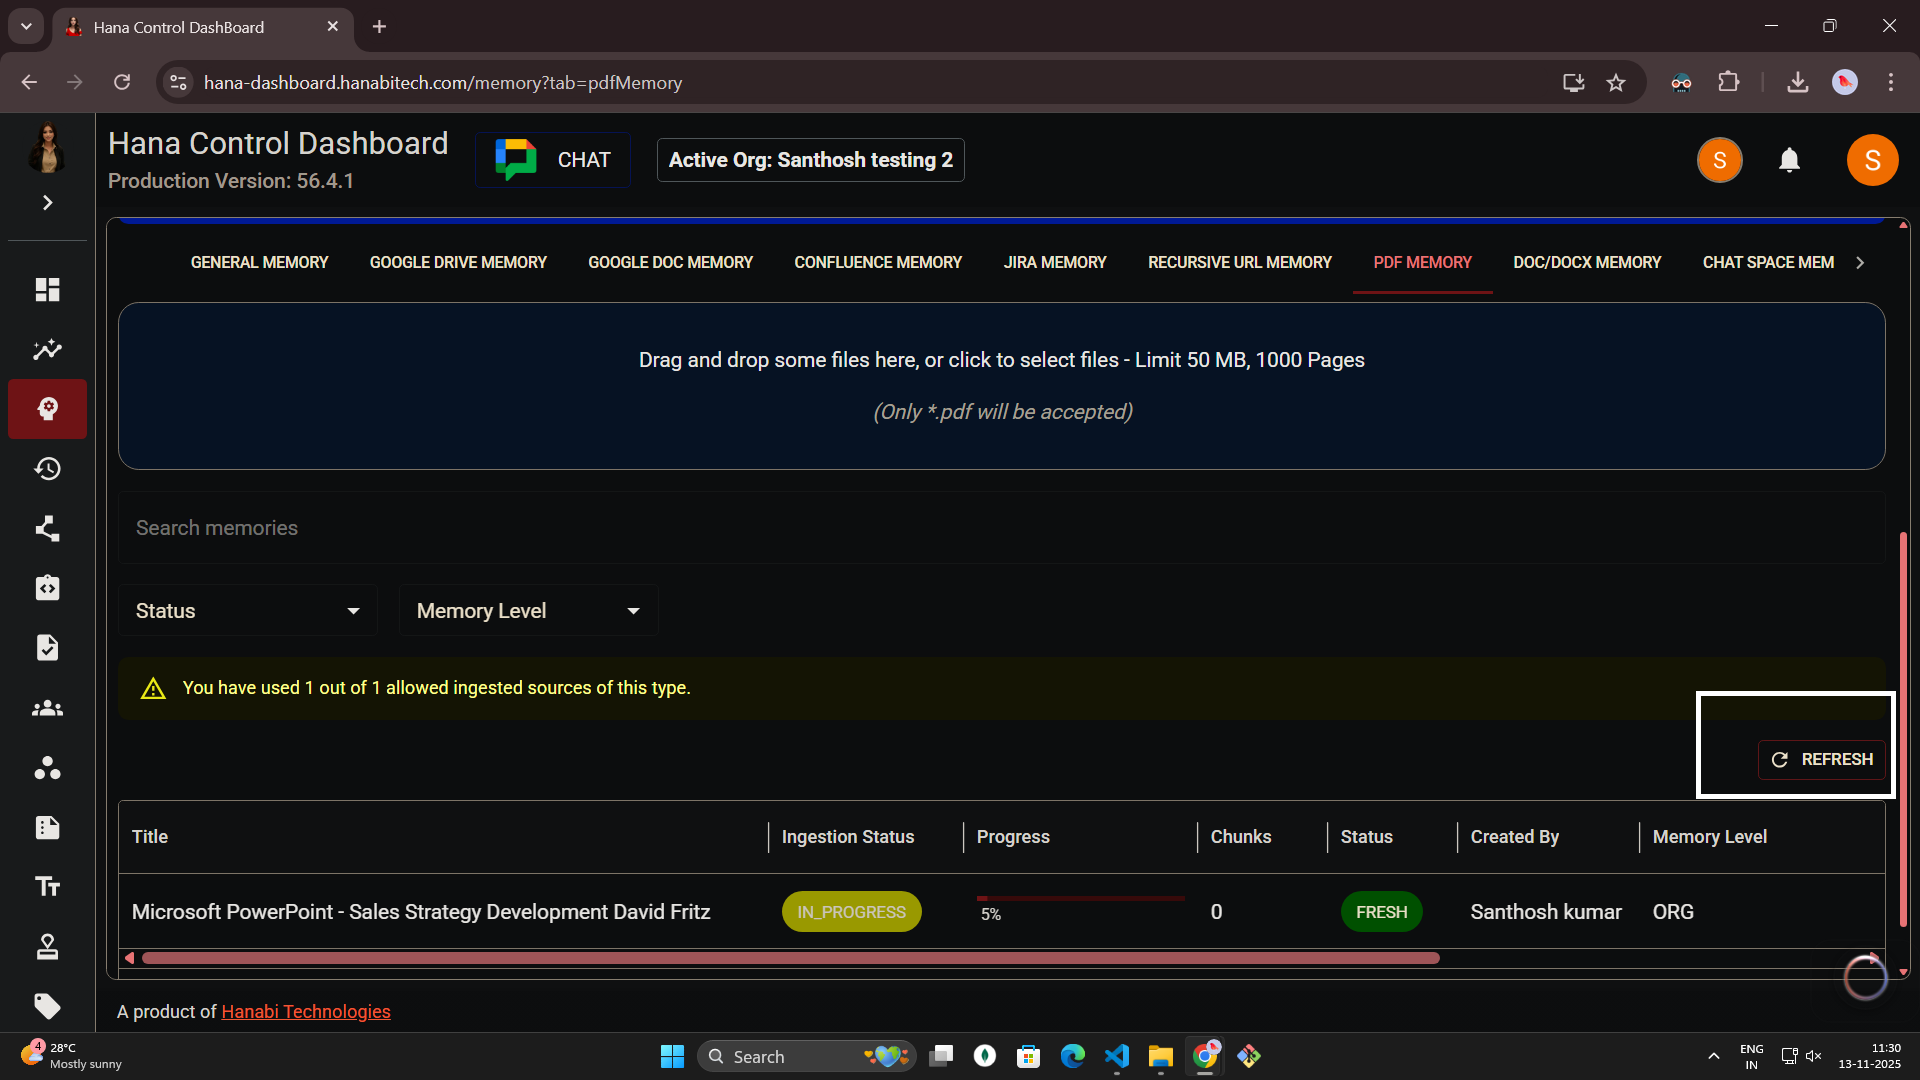
Task: Select the analytics insights sidebar icon
Action: [x=47, y=349]
